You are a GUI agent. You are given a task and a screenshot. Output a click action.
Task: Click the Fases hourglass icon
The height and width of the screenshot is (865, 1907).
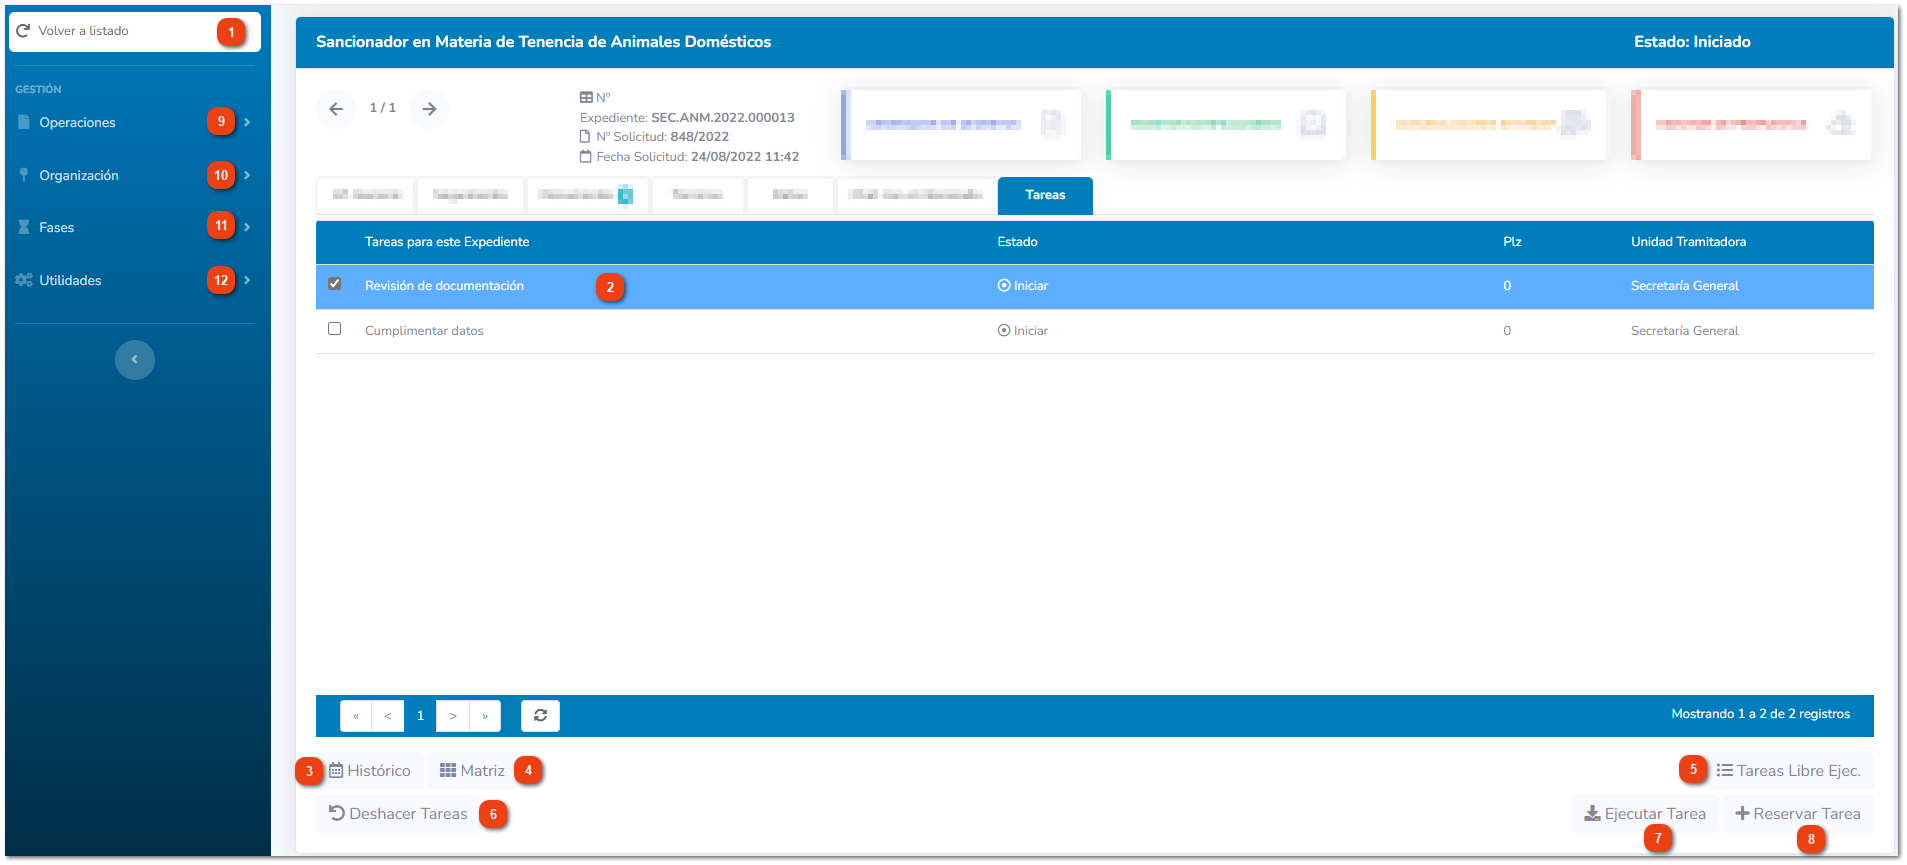click(24, 227)
